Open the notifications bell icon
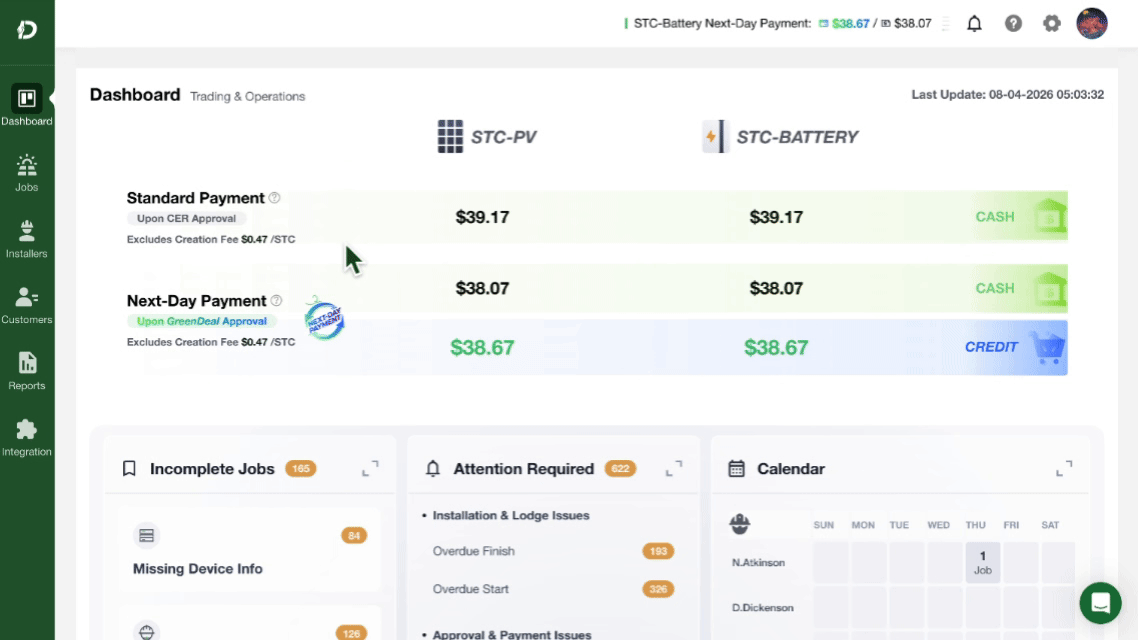 click(974, 23)
